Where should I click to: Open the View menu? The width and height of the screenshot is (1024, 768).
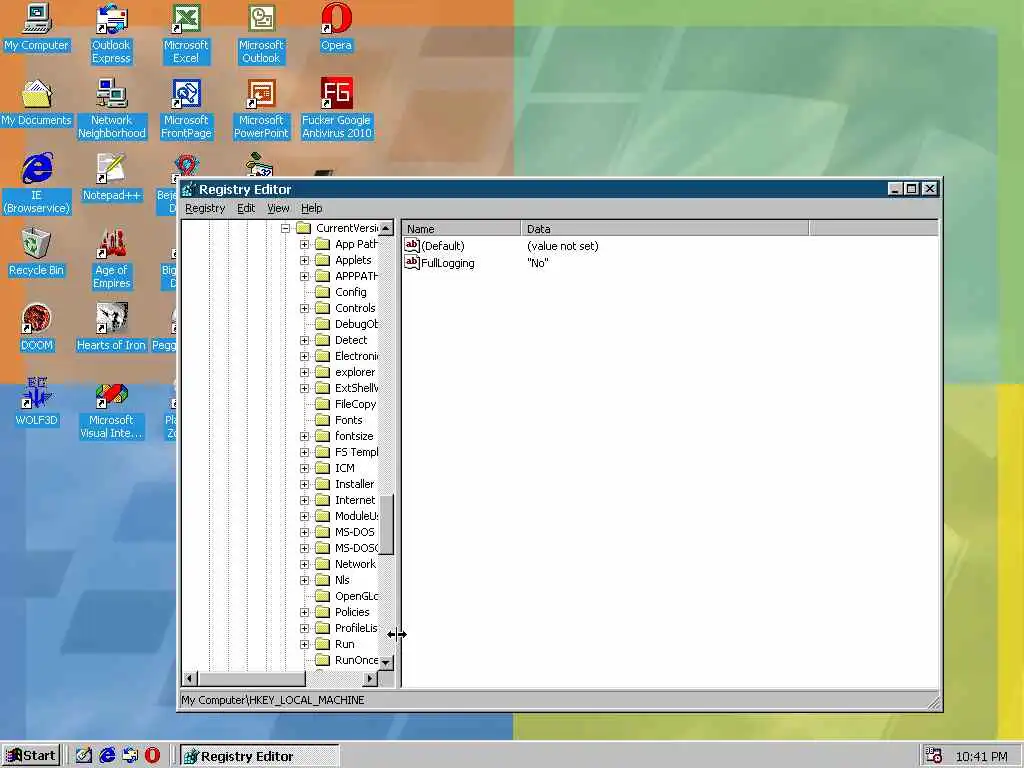click(278, 208)
